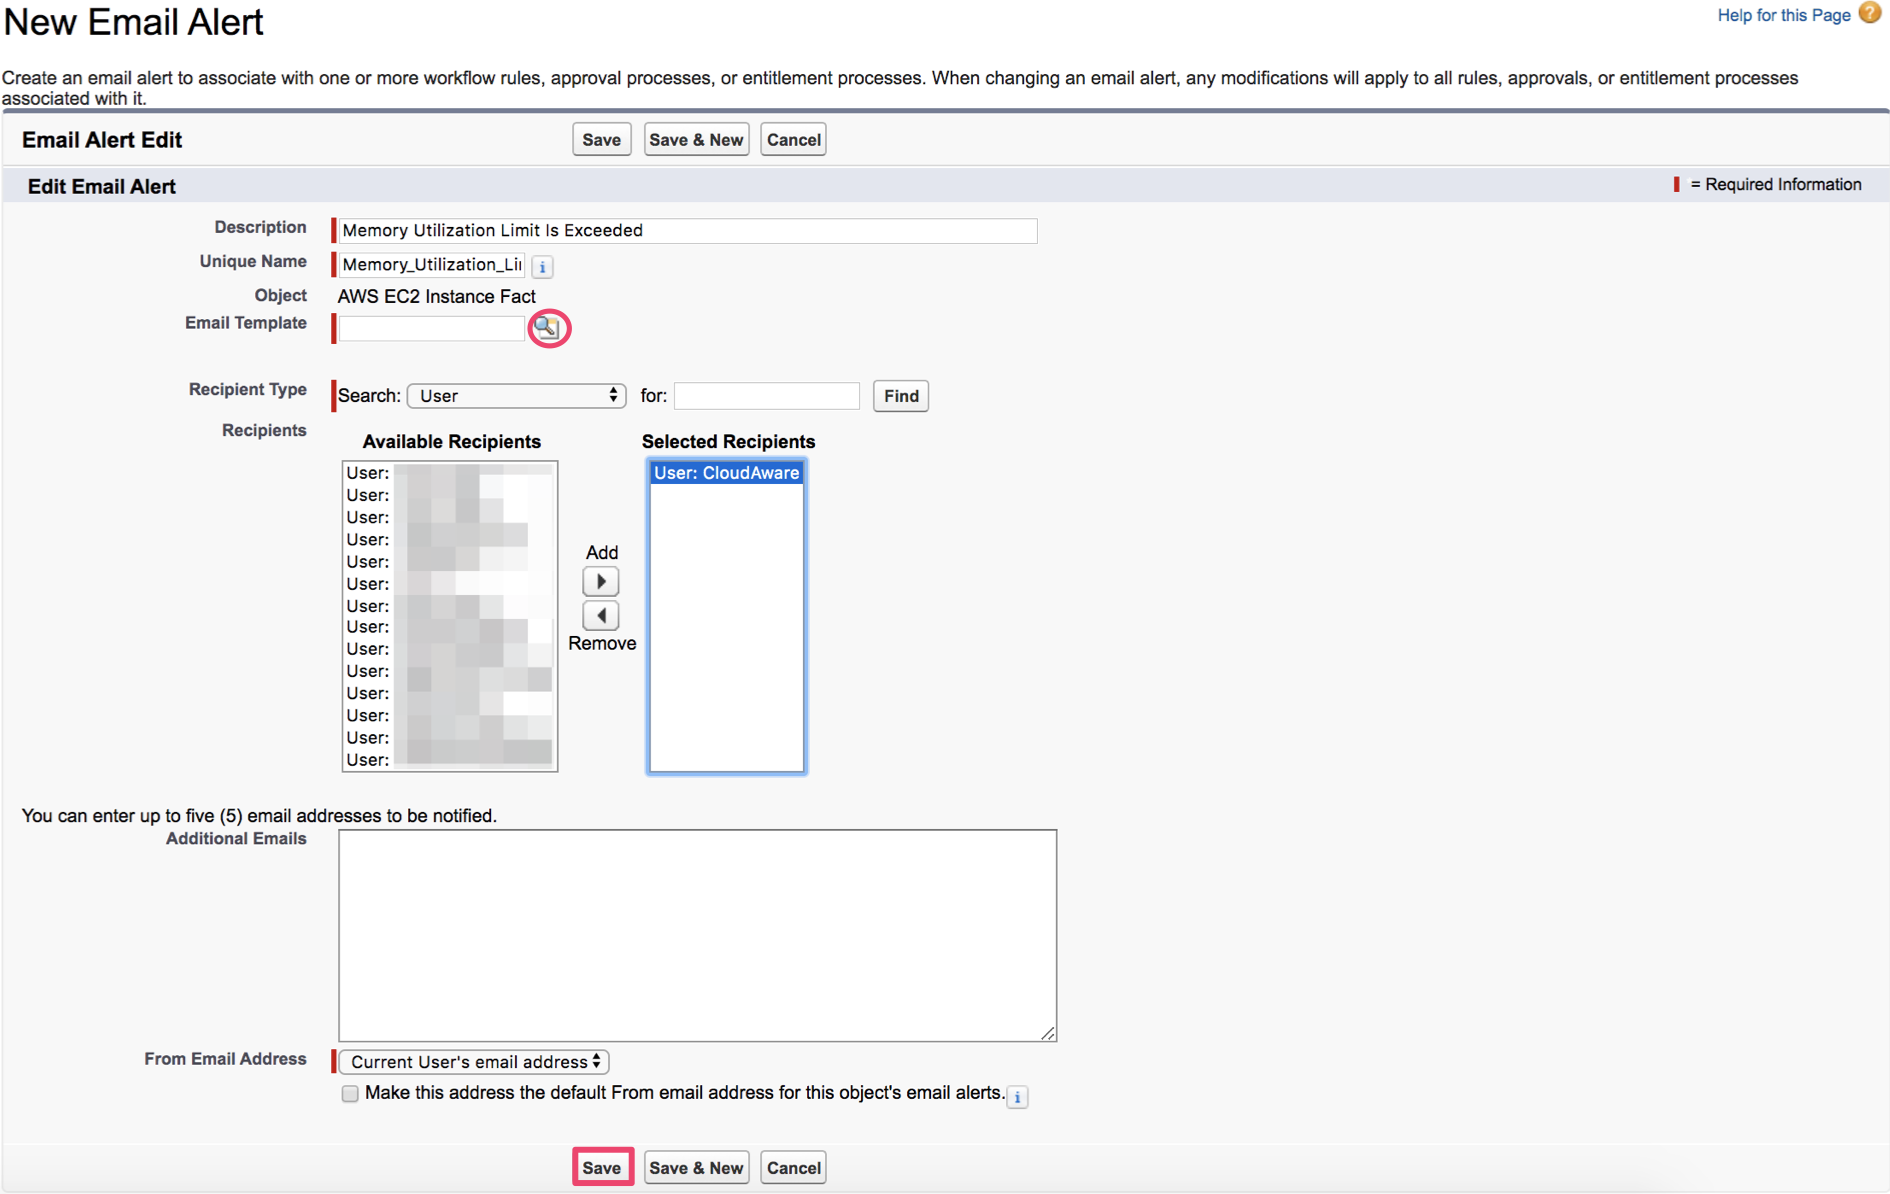1890x1194 pixels.
Task: Click inside the Additional Emails text area
Action: [x=697, y=935]
